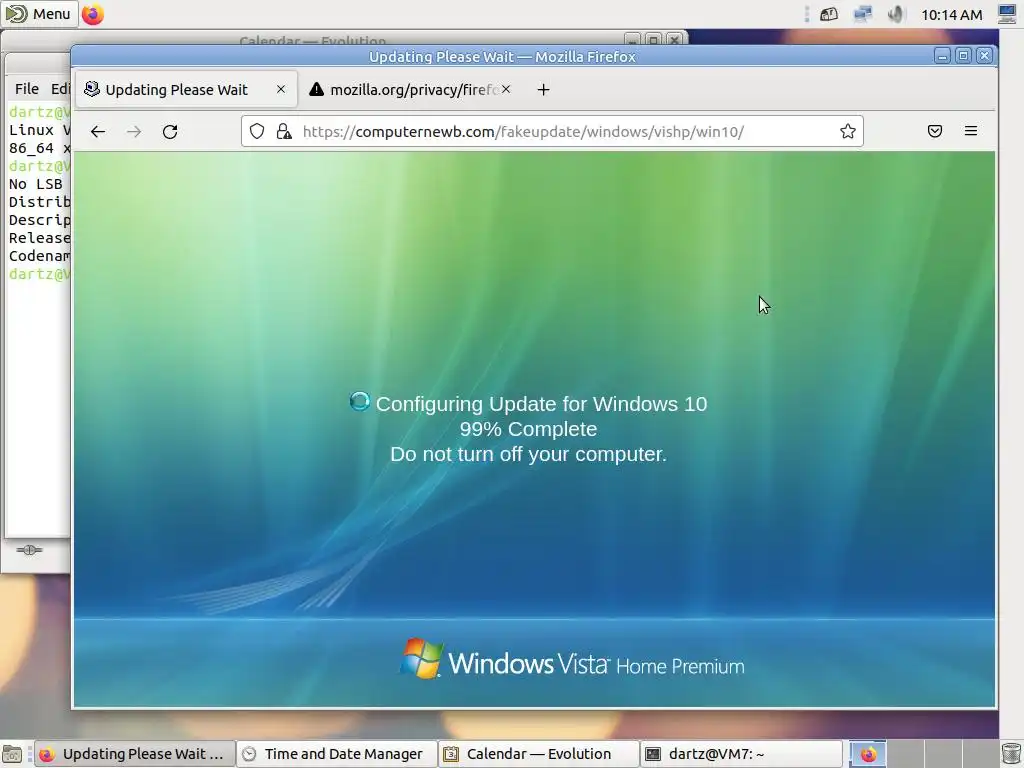
Task: Click the Windows Vista logo flag
Action: click(421, 658)
